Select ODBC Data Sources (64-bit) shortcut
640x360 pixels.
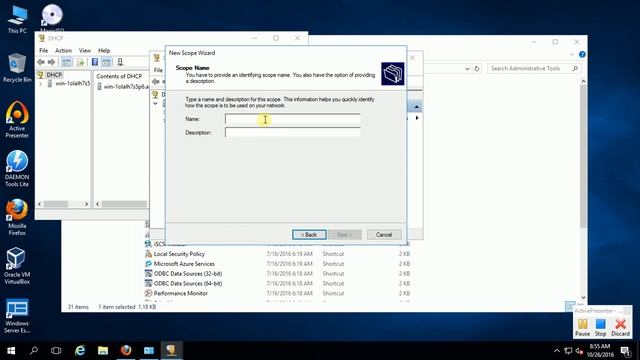[188, 283]
